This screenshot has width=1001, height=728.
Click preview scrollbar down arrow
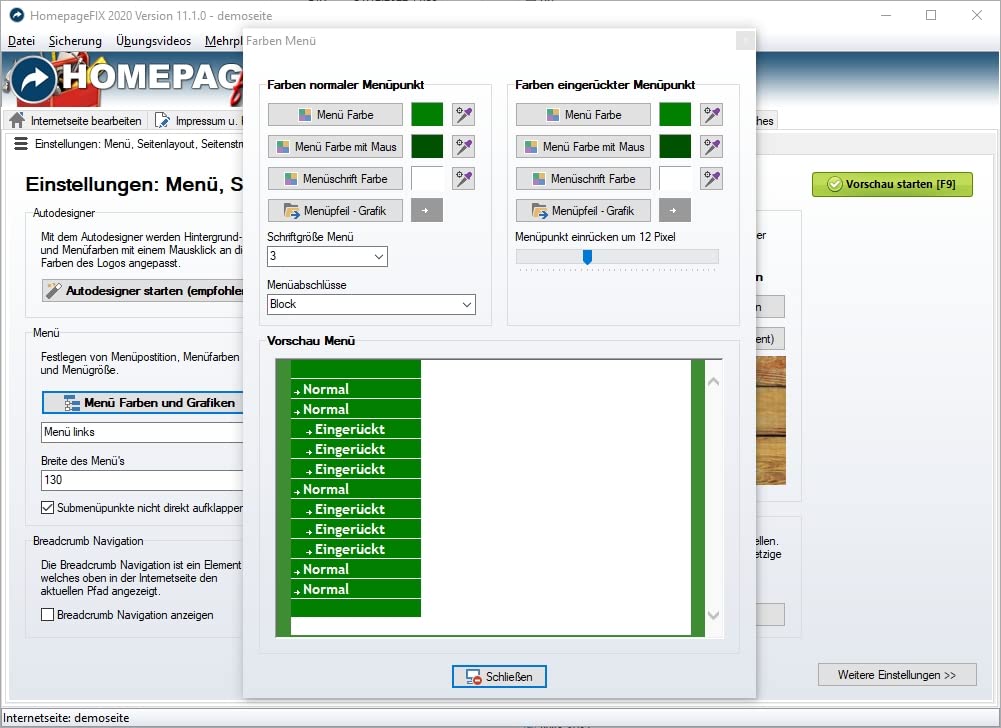point(714,615)
